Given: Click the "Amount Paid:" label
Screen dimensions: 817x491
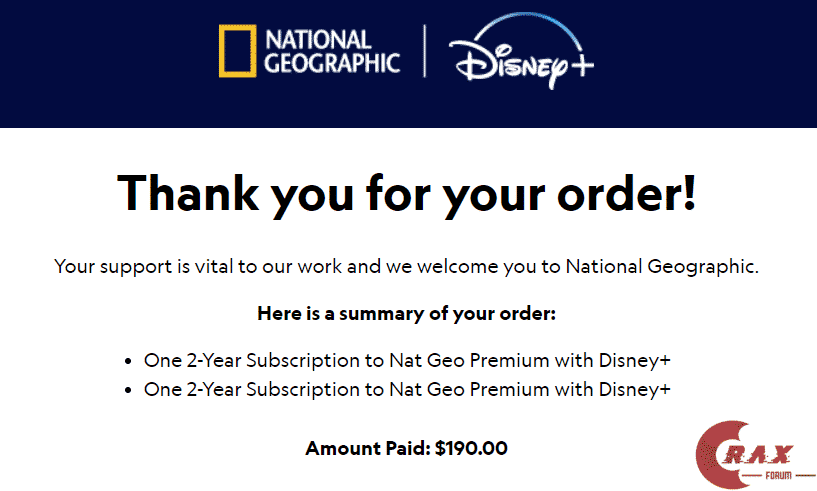Looking at the screenshot, I should click(x=368, y=448).
